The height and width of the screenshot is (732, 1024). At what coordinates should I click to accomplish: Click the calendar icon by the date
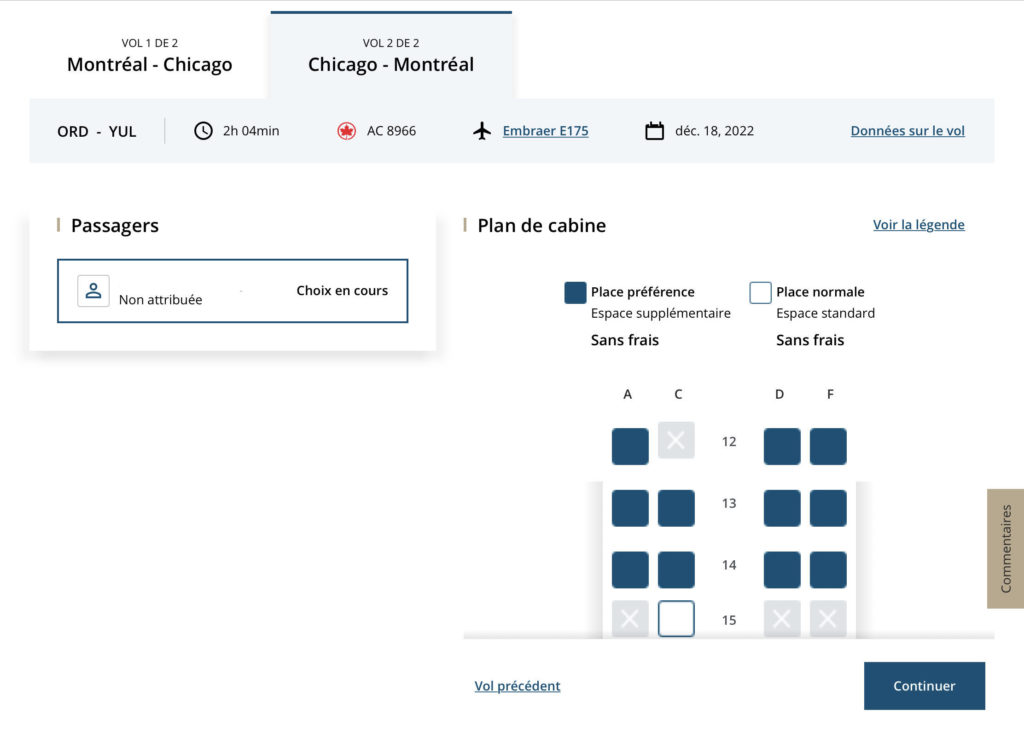[655, 131]
